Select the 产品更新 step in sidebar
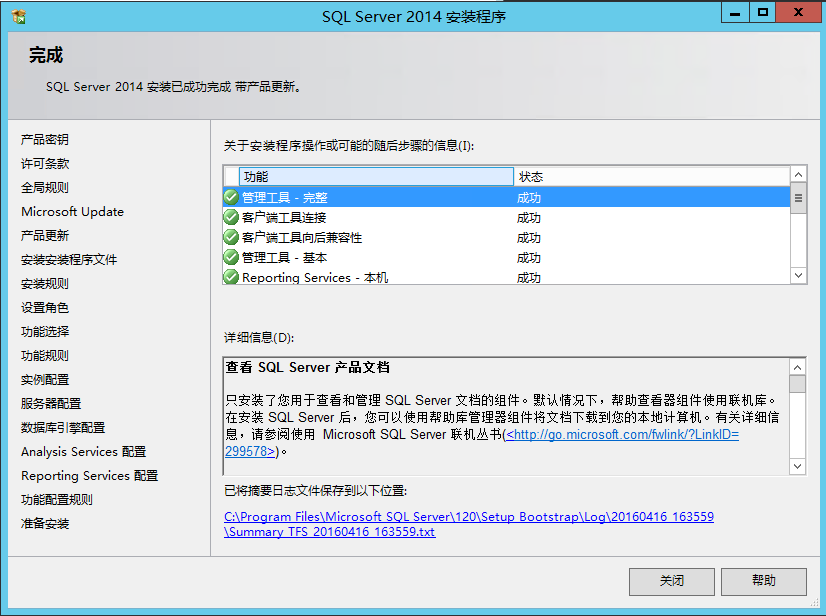Viewport: 826px width, 616px height. coord(45,236)
